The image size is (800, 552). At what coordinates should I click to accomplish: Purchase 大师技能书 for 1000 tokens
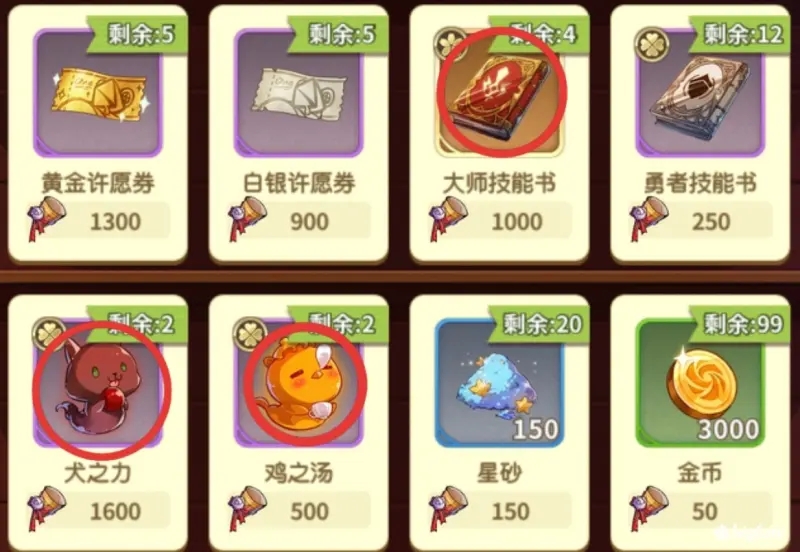pos(501,221)
